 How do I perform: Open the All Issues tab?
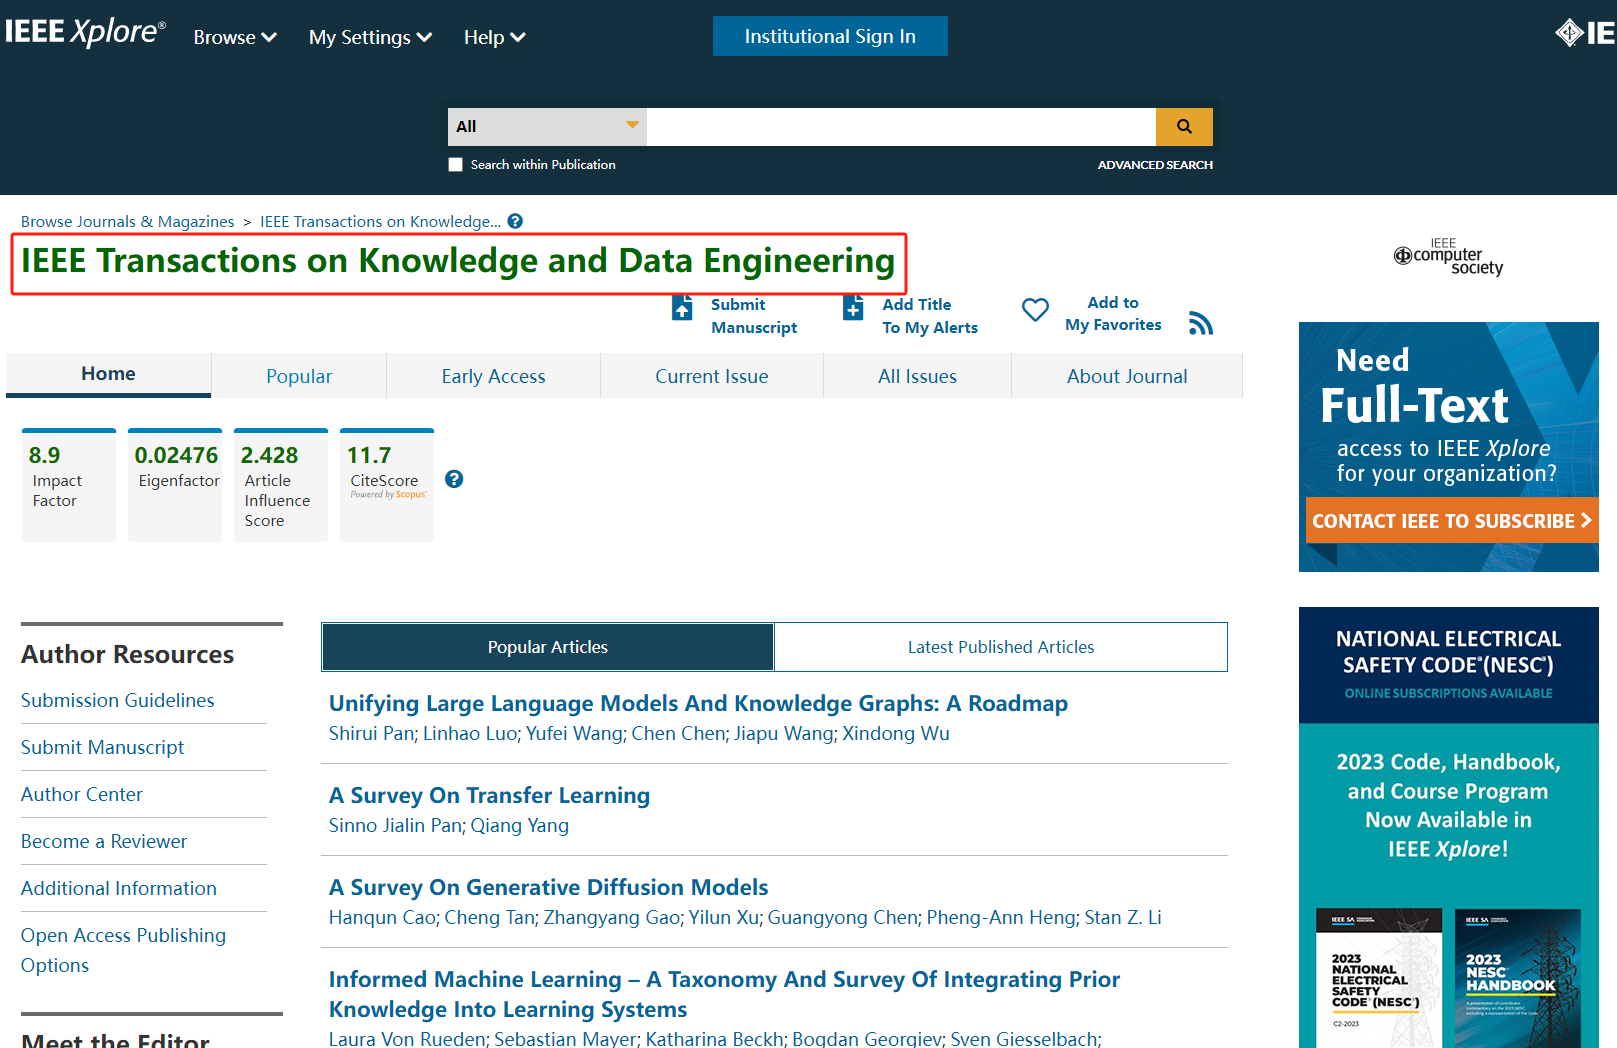tap(918, 376)
